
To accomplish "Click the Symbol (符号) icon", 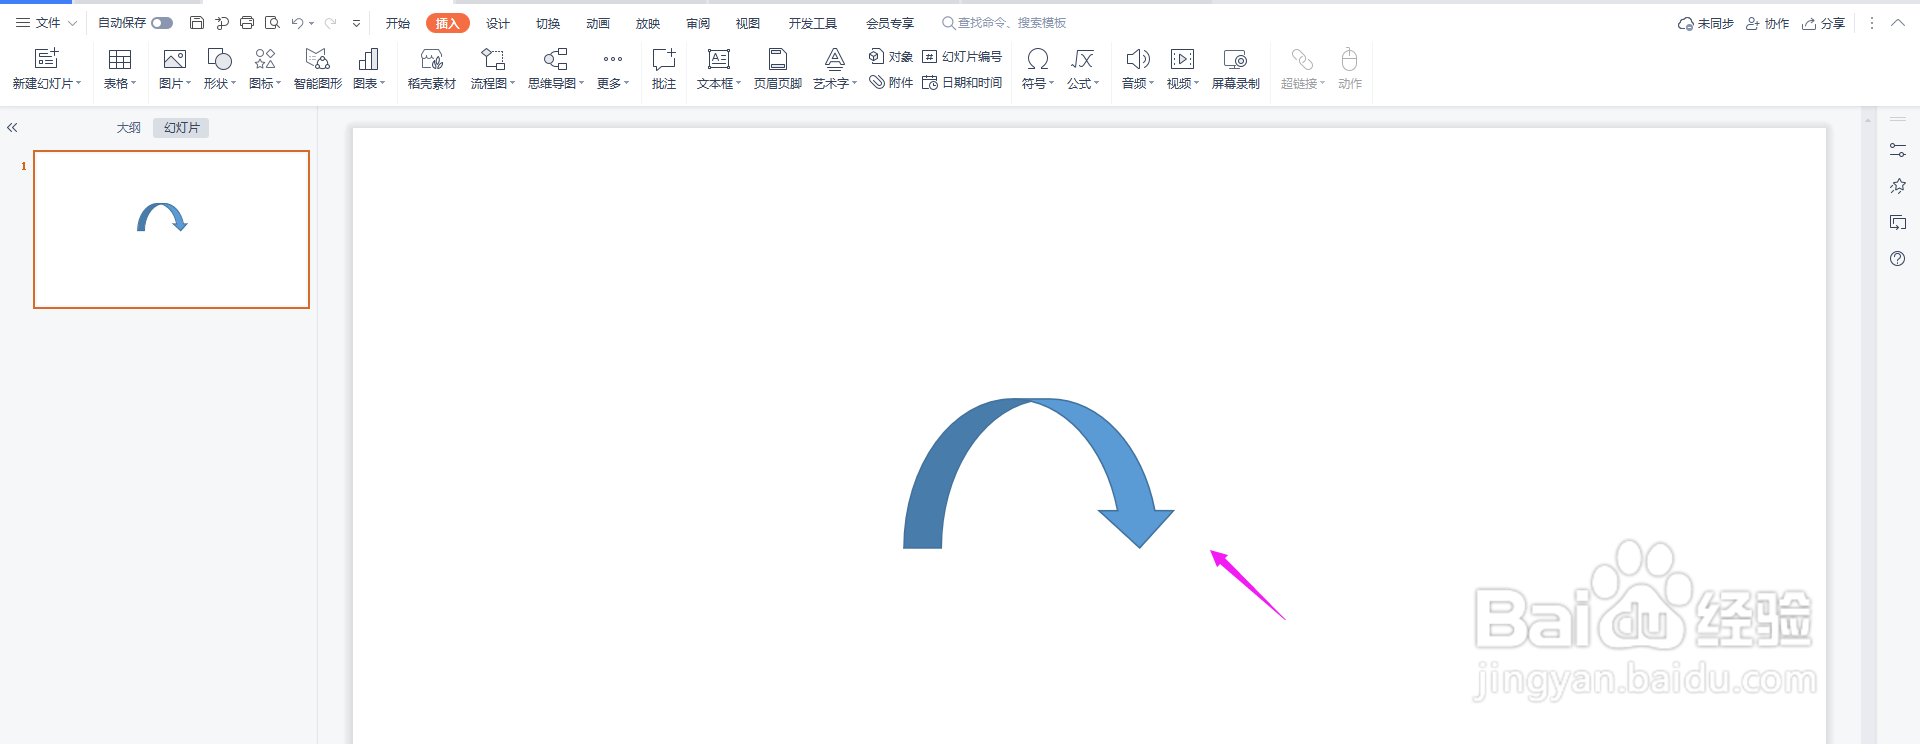I will point(1038,59).
